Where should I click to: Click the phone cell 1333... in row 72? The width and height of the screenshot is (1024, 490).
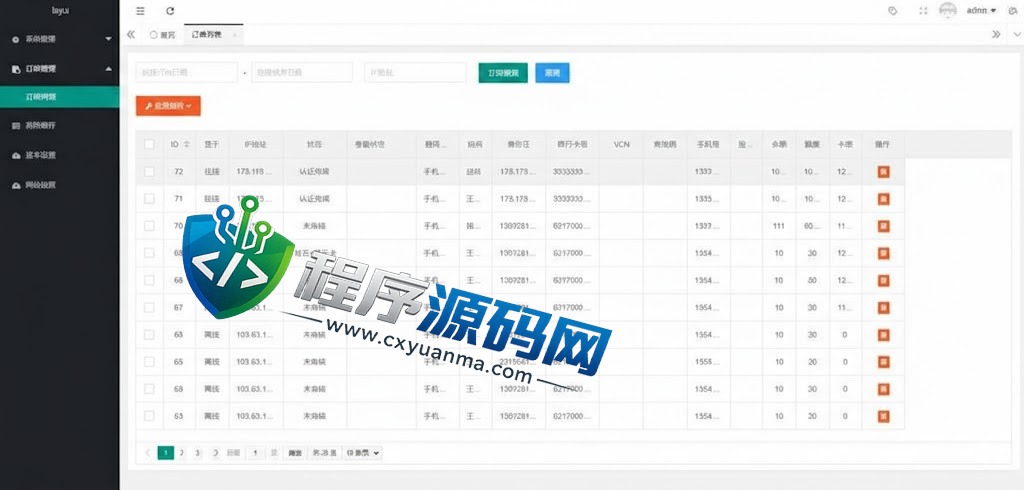point(709,172)
